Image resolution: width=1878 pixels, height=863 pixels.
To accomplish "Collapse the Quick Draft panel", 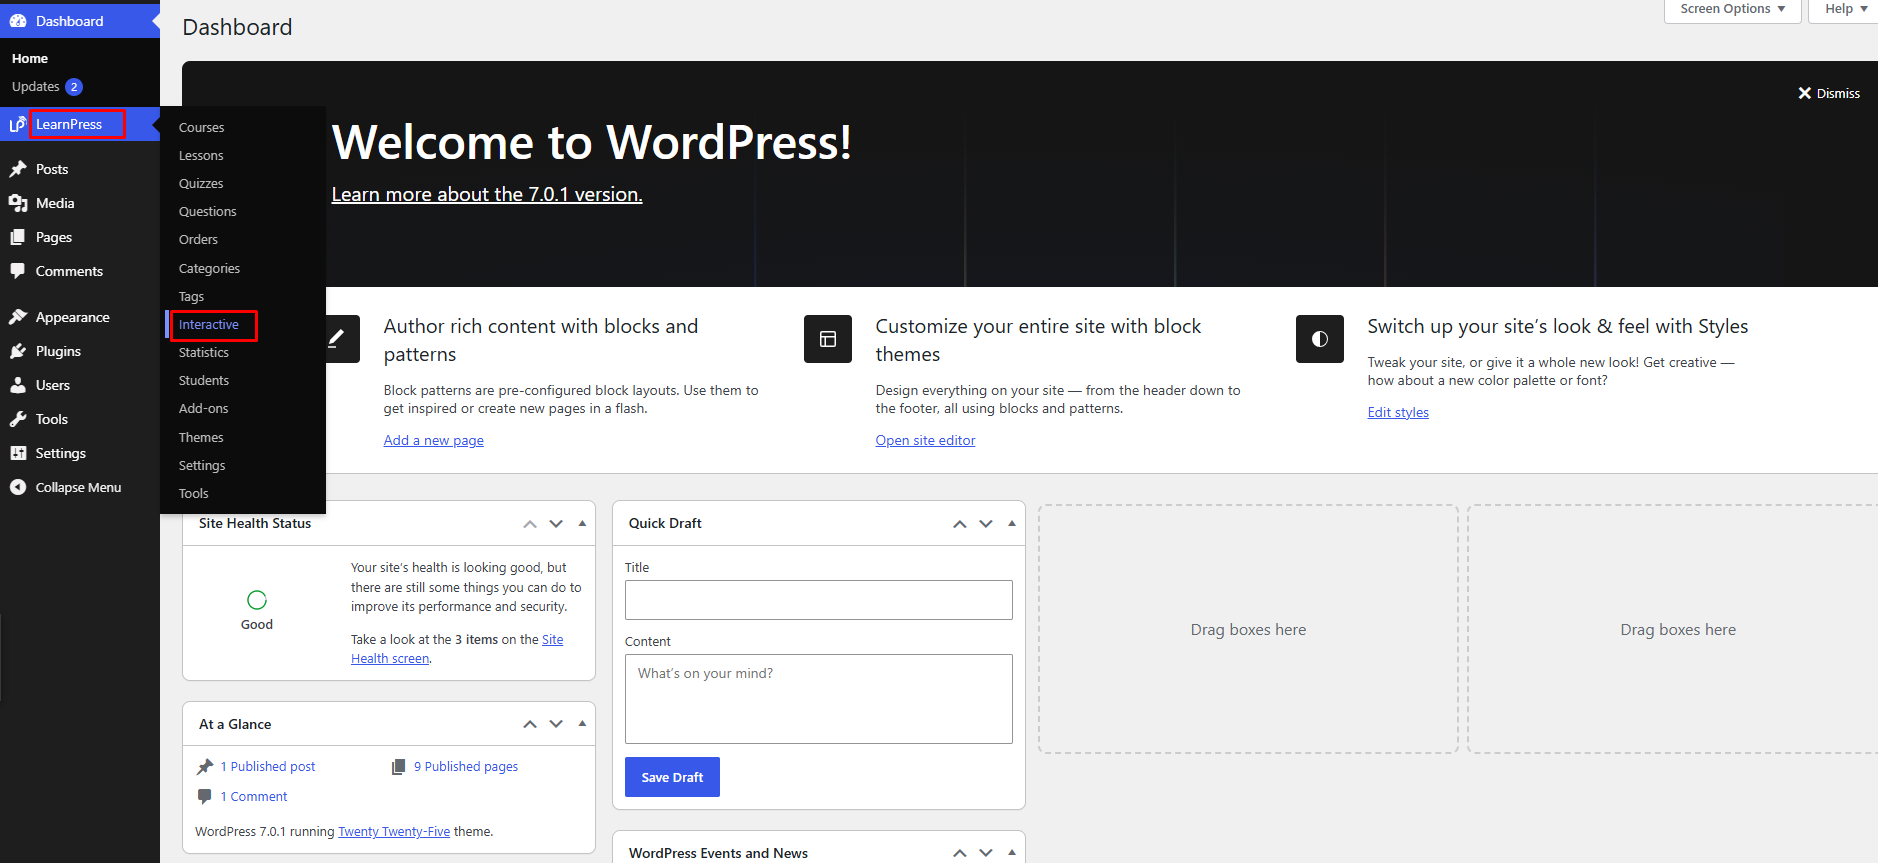I will (x=1012, y=524).
